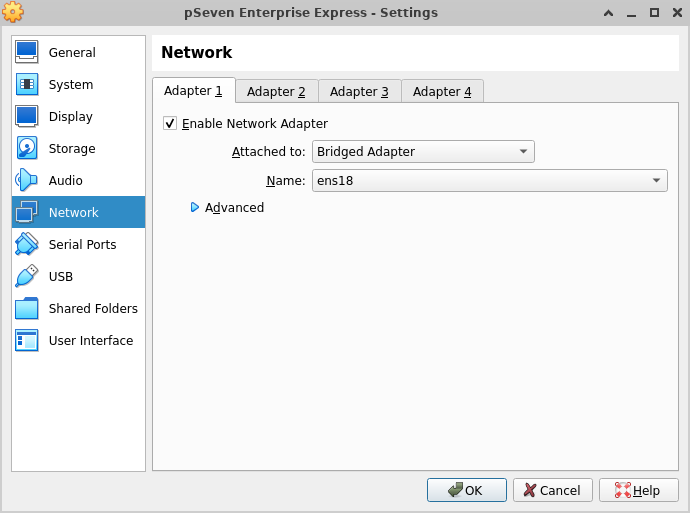This screenshot has height=513, width=690.
Task: Uncheck Enable Network Adapter checkbox
Action: (170, 124)
